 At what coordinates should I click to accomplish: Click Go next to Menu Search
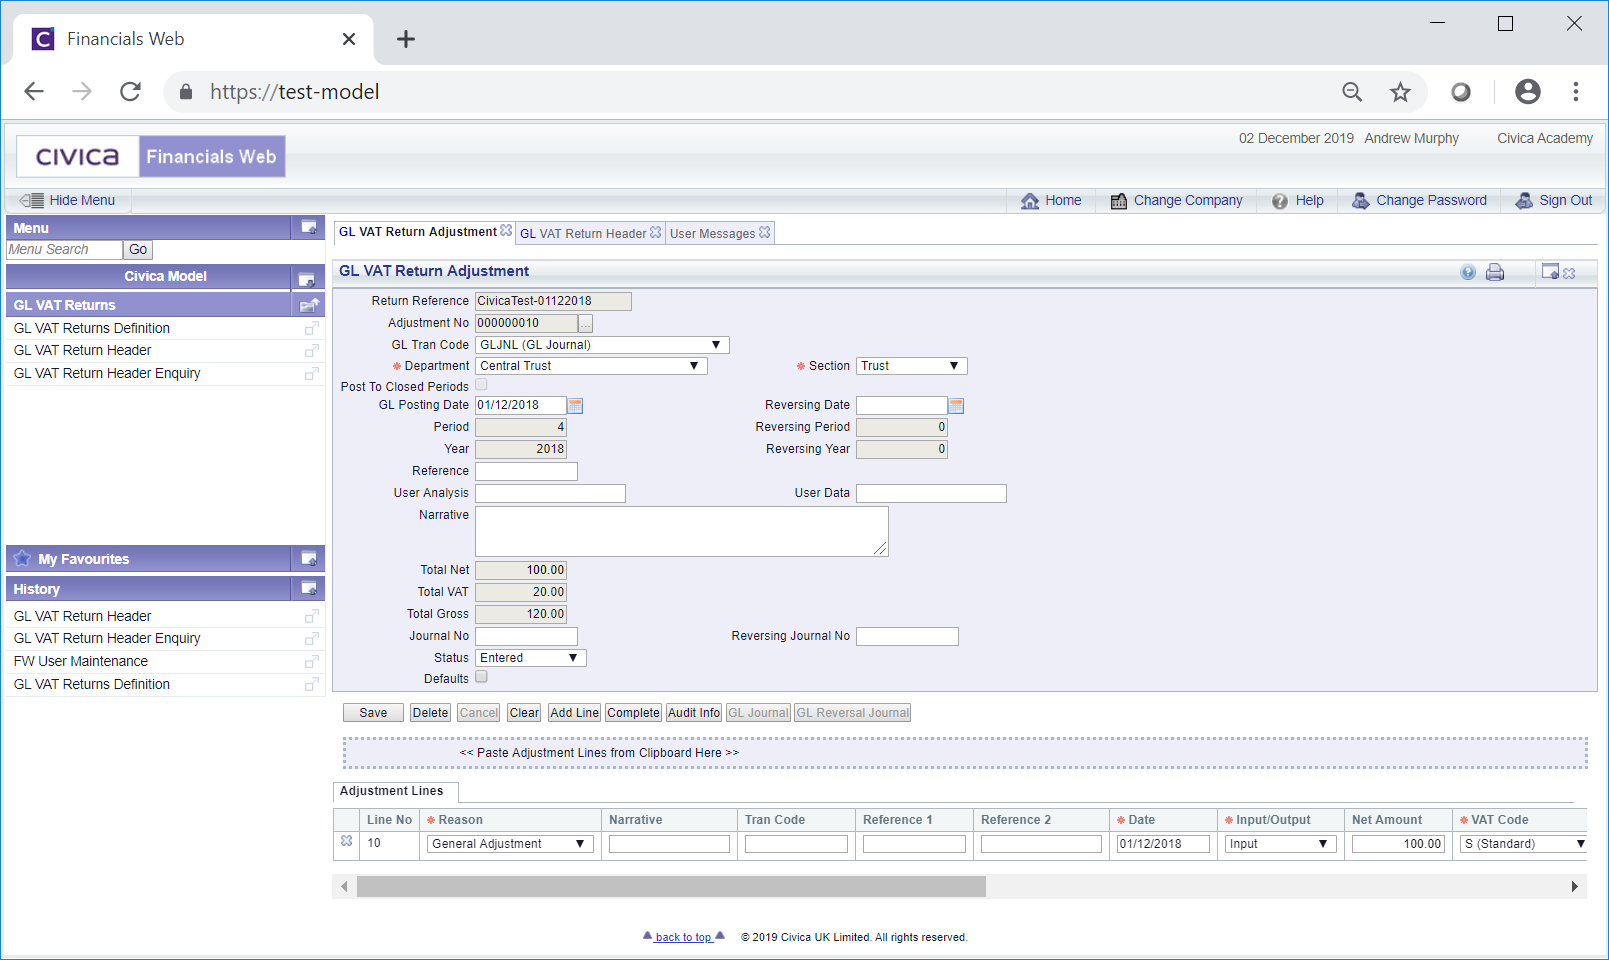pyautogui.click(x=138, y=250)
